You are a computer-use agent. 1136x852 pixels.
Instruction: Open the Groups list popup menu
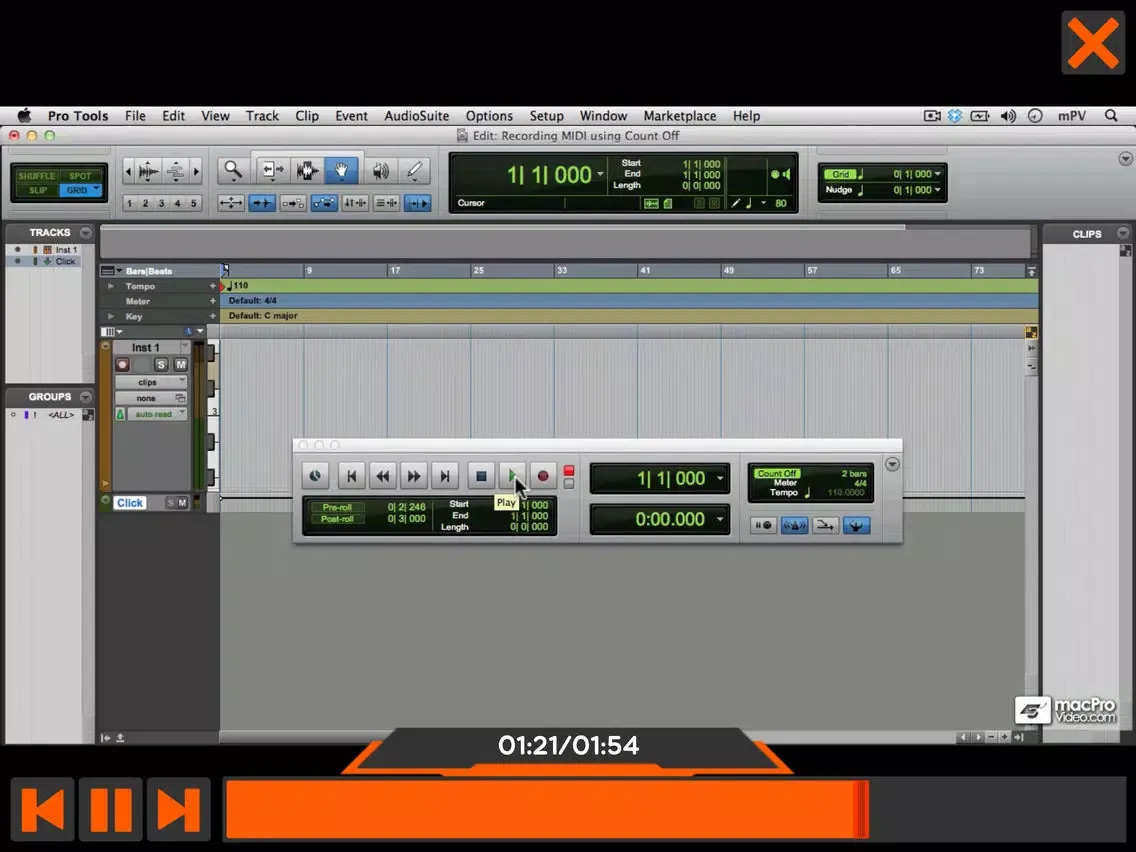point(86,397)
